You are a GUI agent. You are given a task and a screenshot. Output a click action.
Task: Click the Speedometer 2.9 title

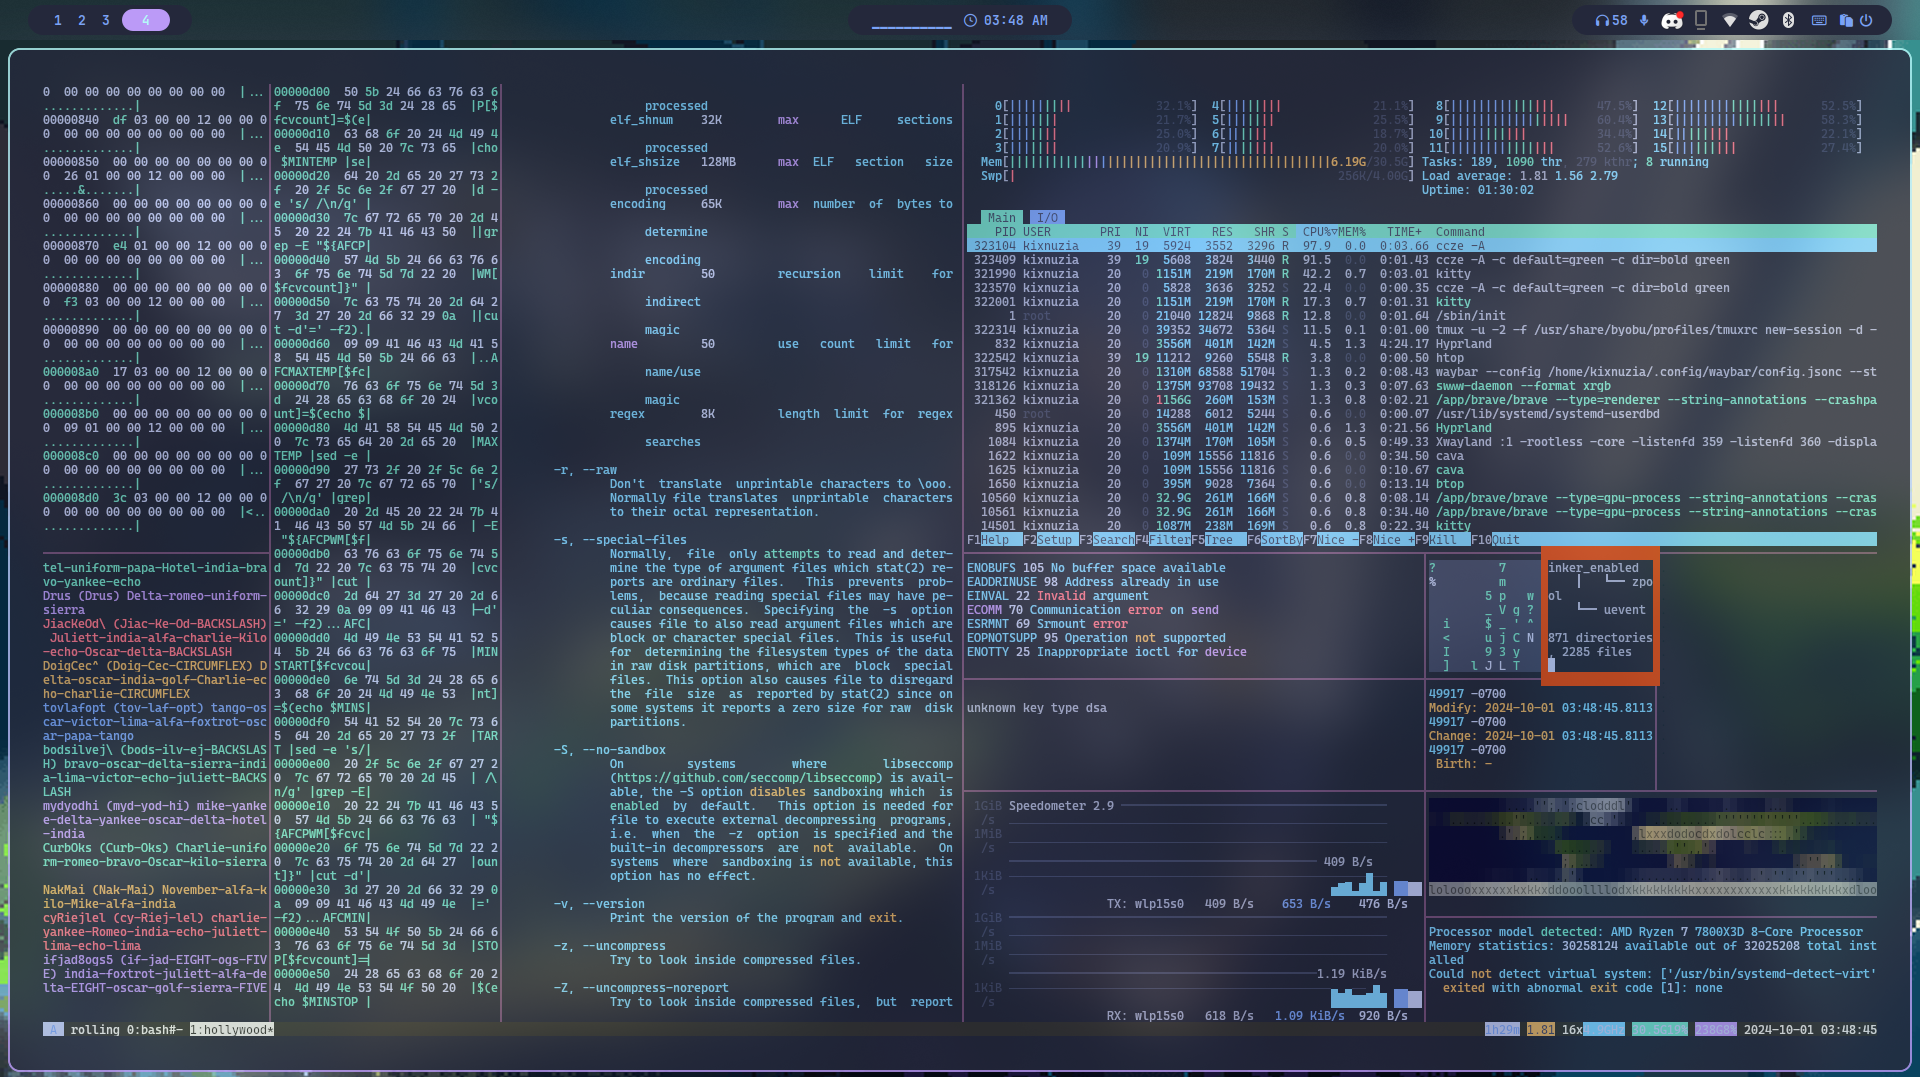pos(1061,806)
